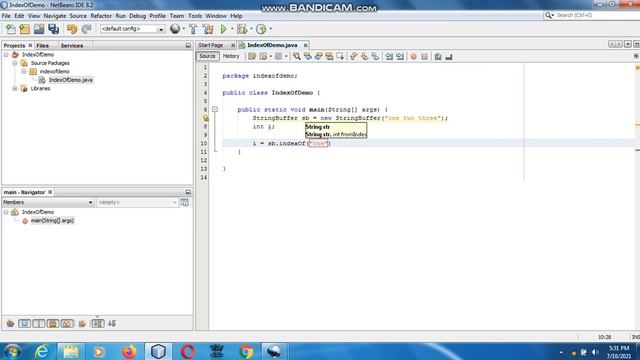Open Firefox from the taskbar
The width and height of the screenshot is (640, 360).
click(129, 351)
